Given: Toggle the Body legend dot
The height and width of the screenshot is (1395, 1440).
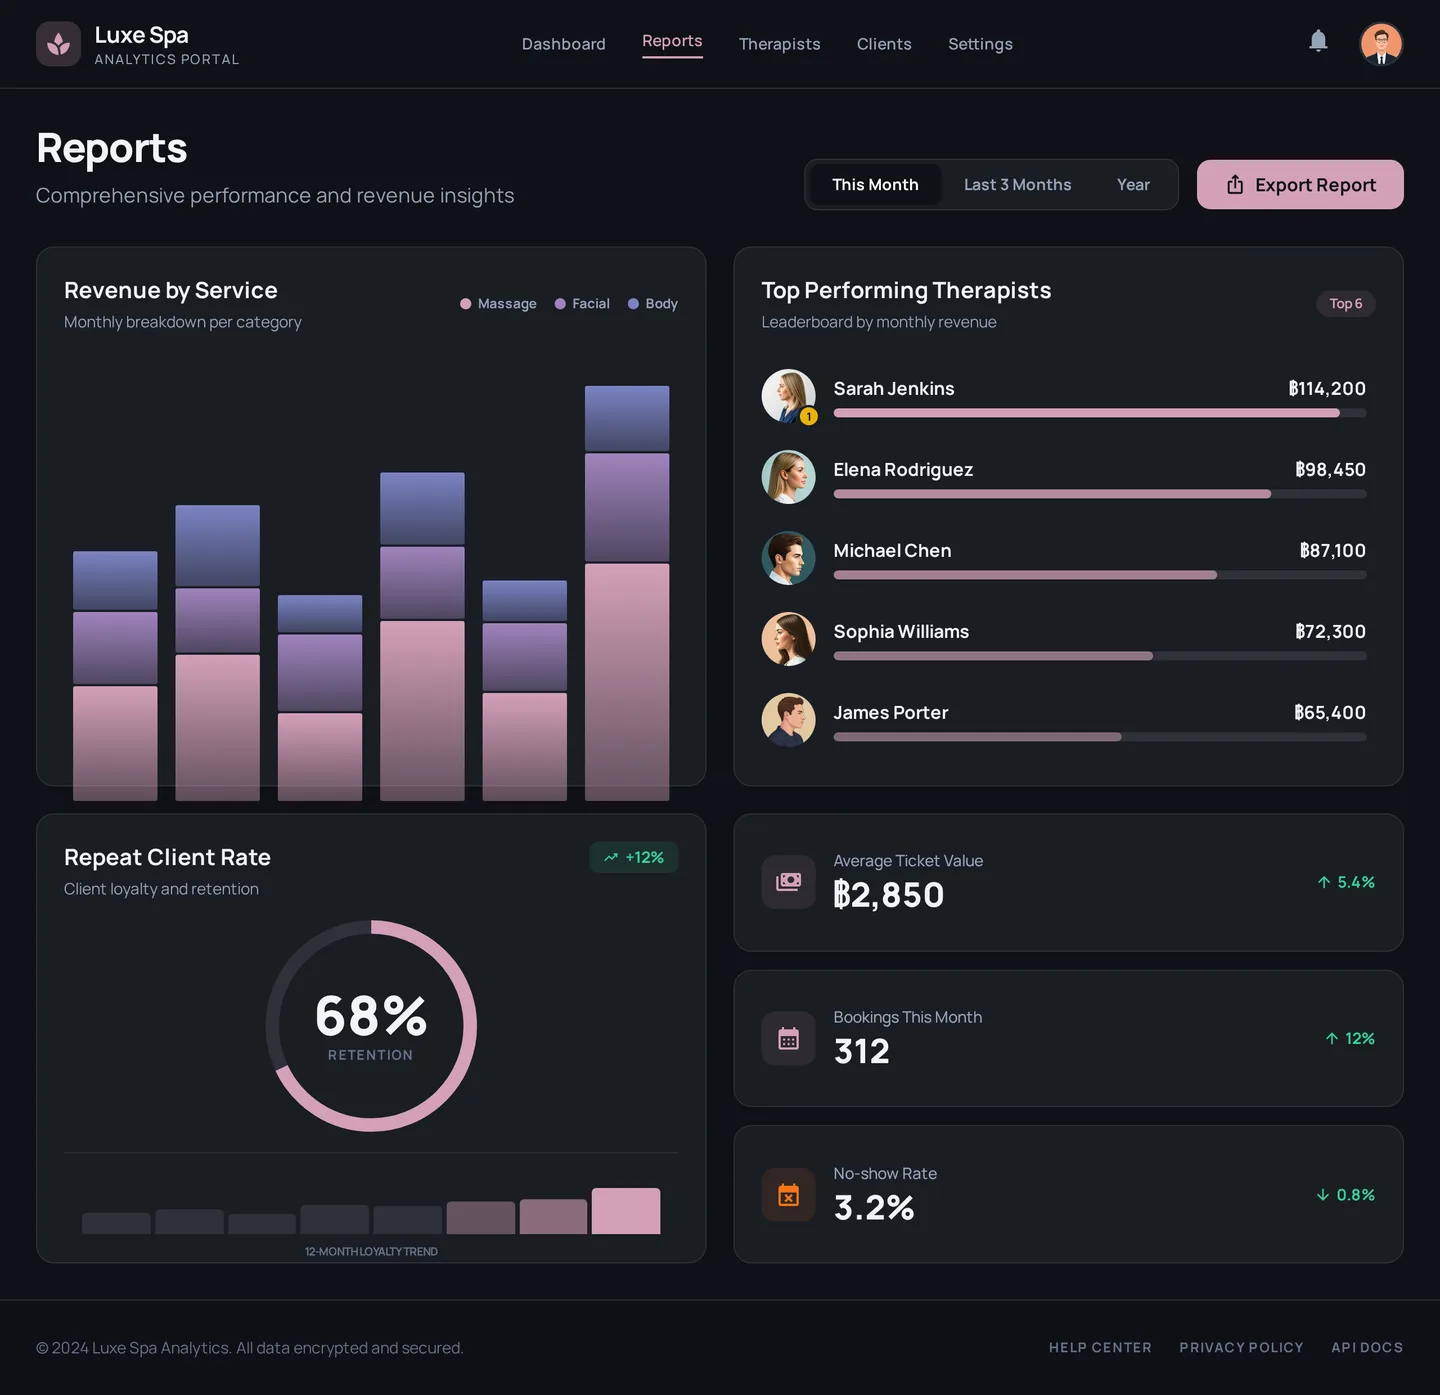Looking at the screenshot, I should coord(632,303).
